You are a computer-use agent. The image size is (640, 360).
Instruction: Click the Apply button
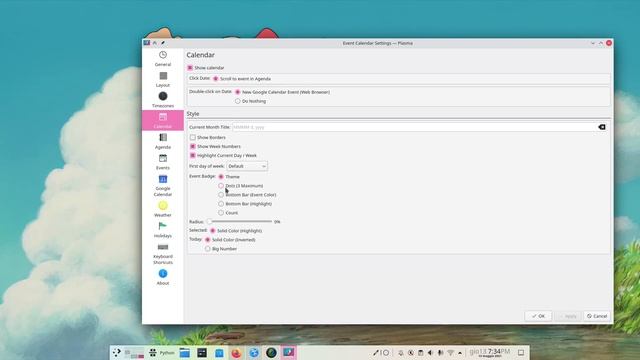pyautogui.click(x=567, y=316)
